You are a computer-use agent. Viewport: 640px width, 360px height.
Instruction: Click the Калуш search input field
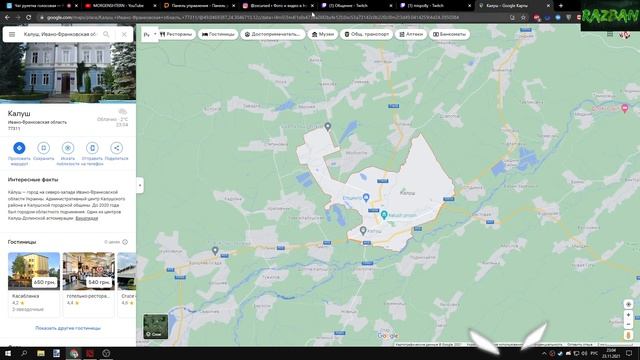tap(60, 34)
